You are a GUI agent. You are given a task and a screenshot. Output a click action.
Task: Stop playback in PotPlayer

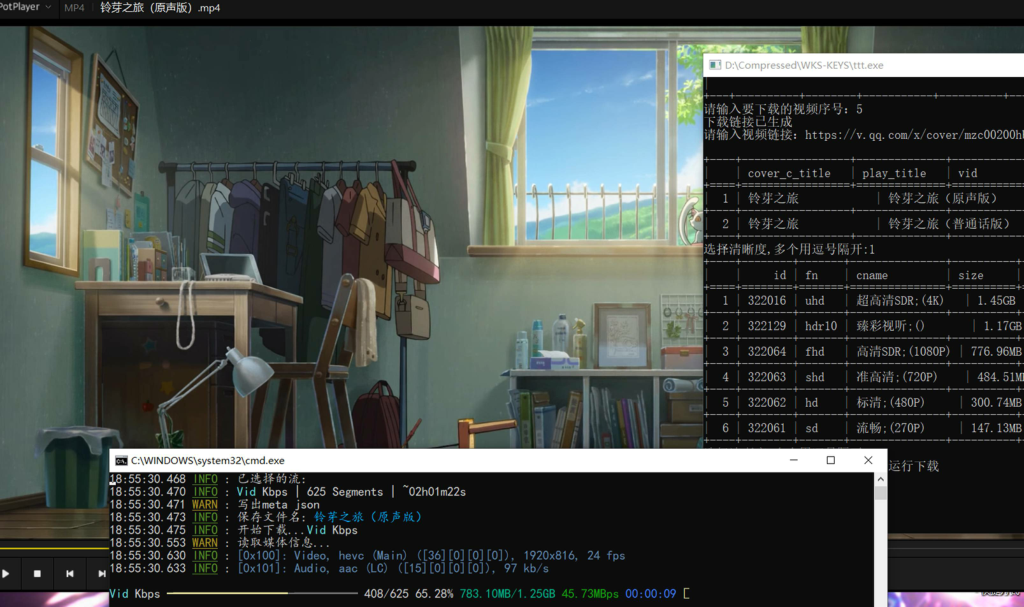coord(37,574)
